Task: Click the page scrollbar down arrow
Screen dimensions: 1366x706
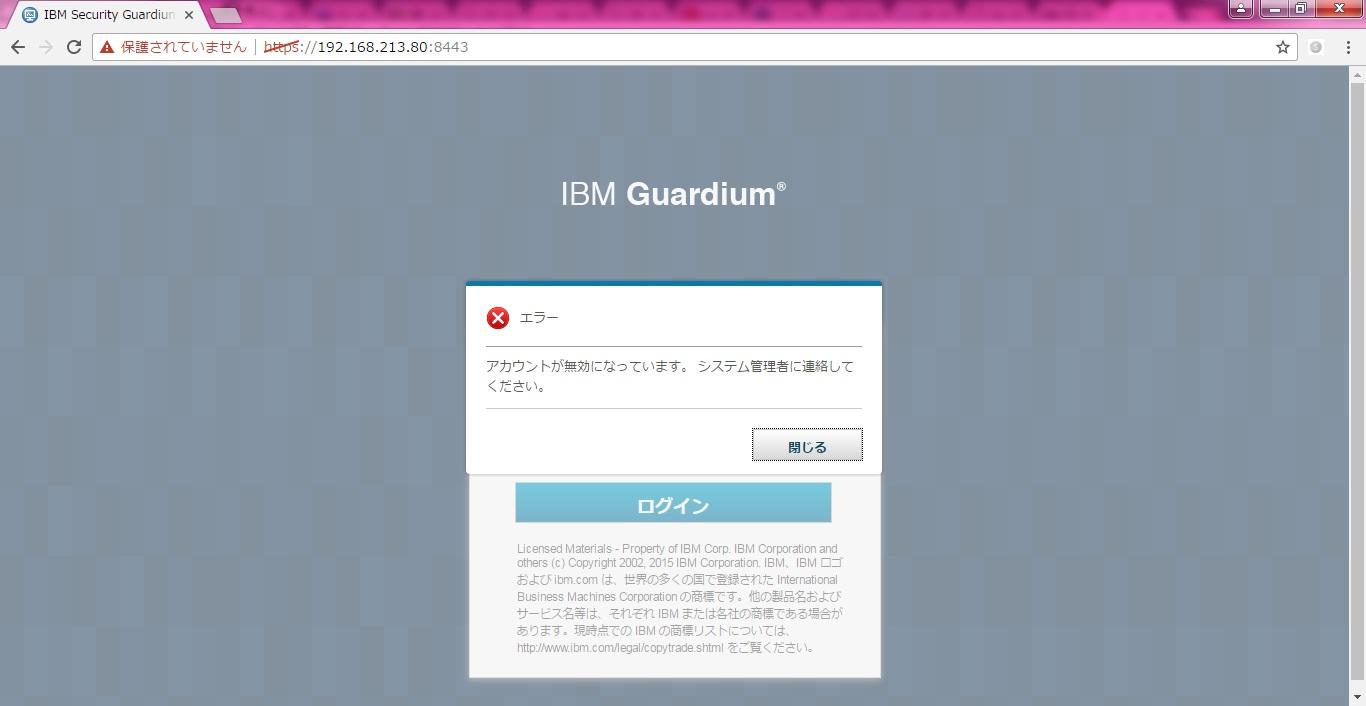Action: 1357,697
